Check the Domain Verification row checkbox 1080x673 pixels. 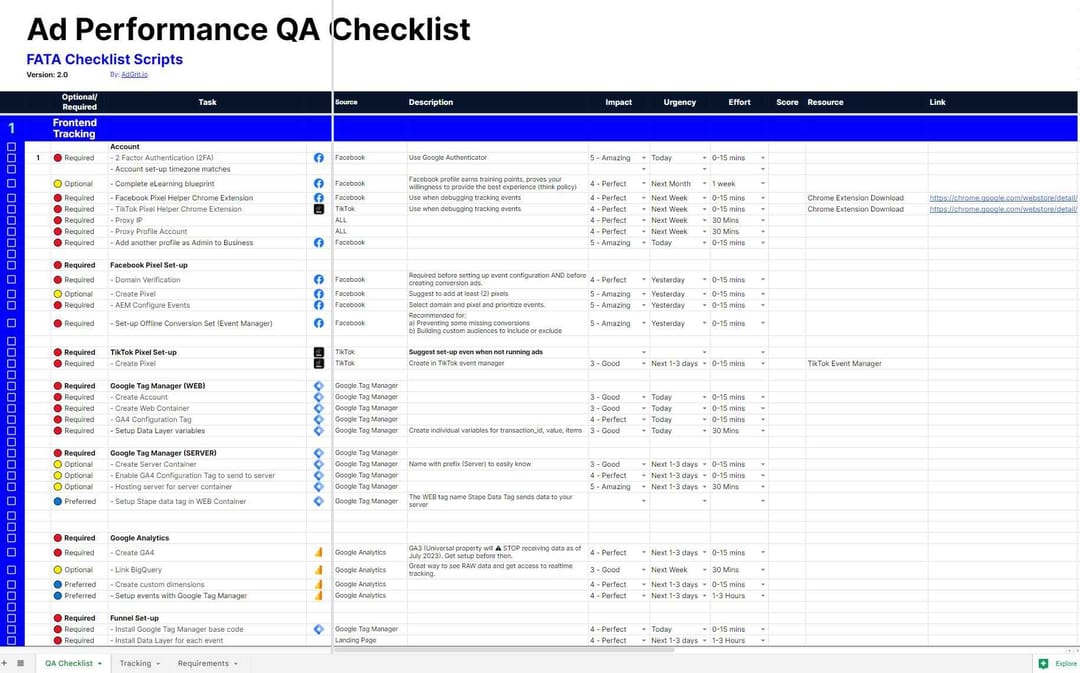(x=11, y=280)
